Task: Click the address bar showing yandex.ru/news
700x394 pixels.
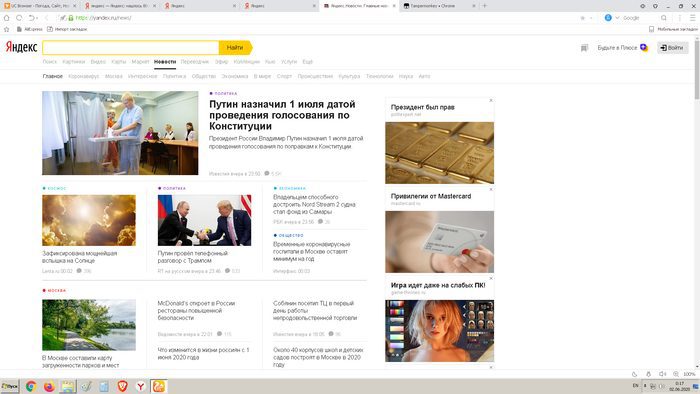Action: 104,18
